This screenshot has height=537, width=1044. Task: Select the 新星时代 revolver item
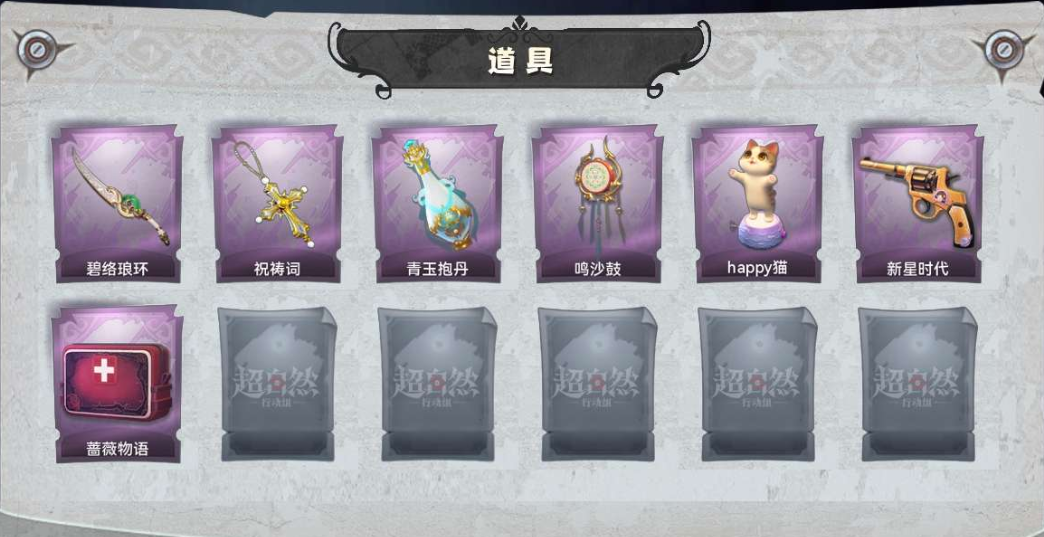[917, 203]
